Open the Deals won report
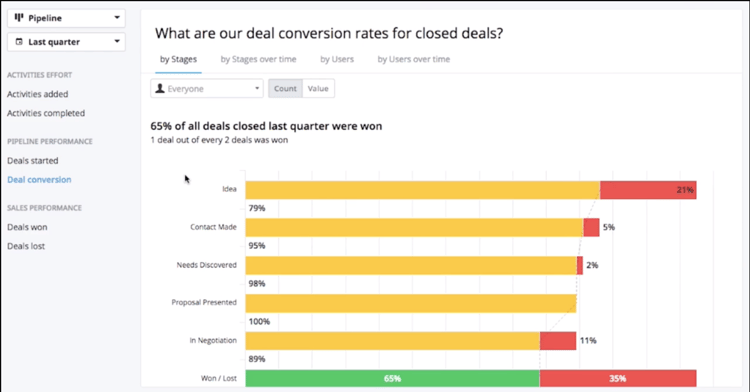 pyautogui.click(x=27, y=227)
